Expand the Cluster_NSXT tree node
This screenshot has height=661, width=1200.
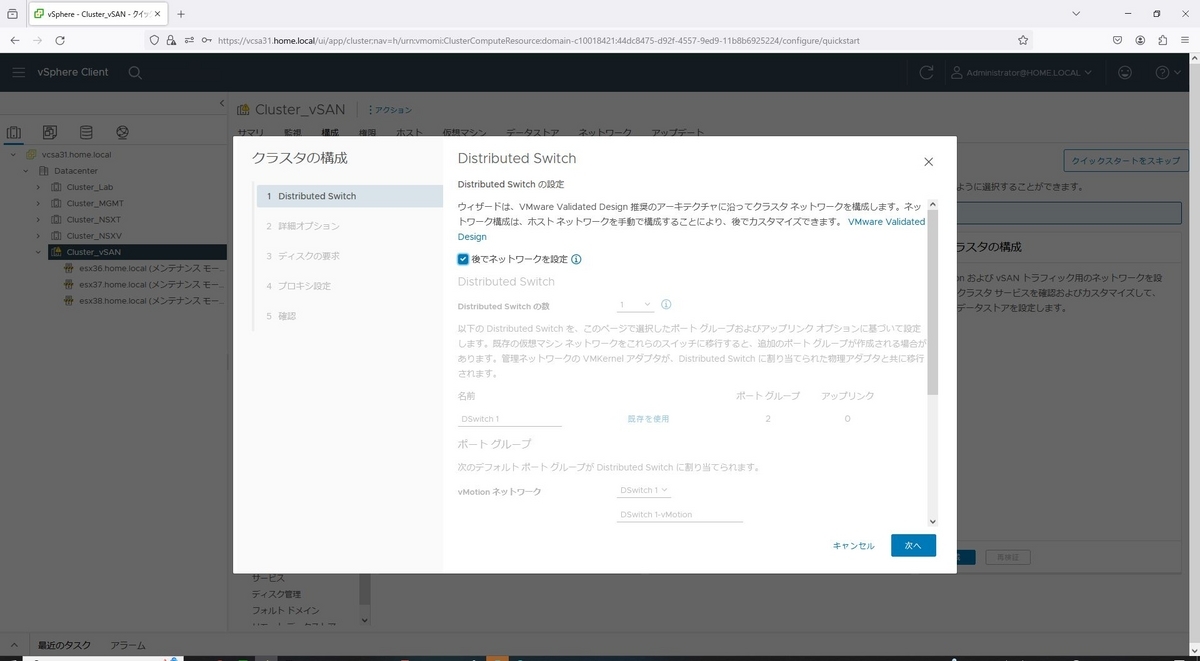tap(39, 219)
